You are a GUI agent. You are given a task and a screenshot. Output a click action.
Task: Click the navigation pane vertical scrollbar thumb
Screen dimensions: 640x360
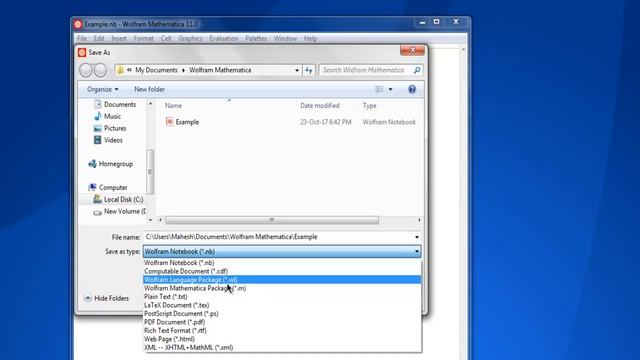coord(150,171)
